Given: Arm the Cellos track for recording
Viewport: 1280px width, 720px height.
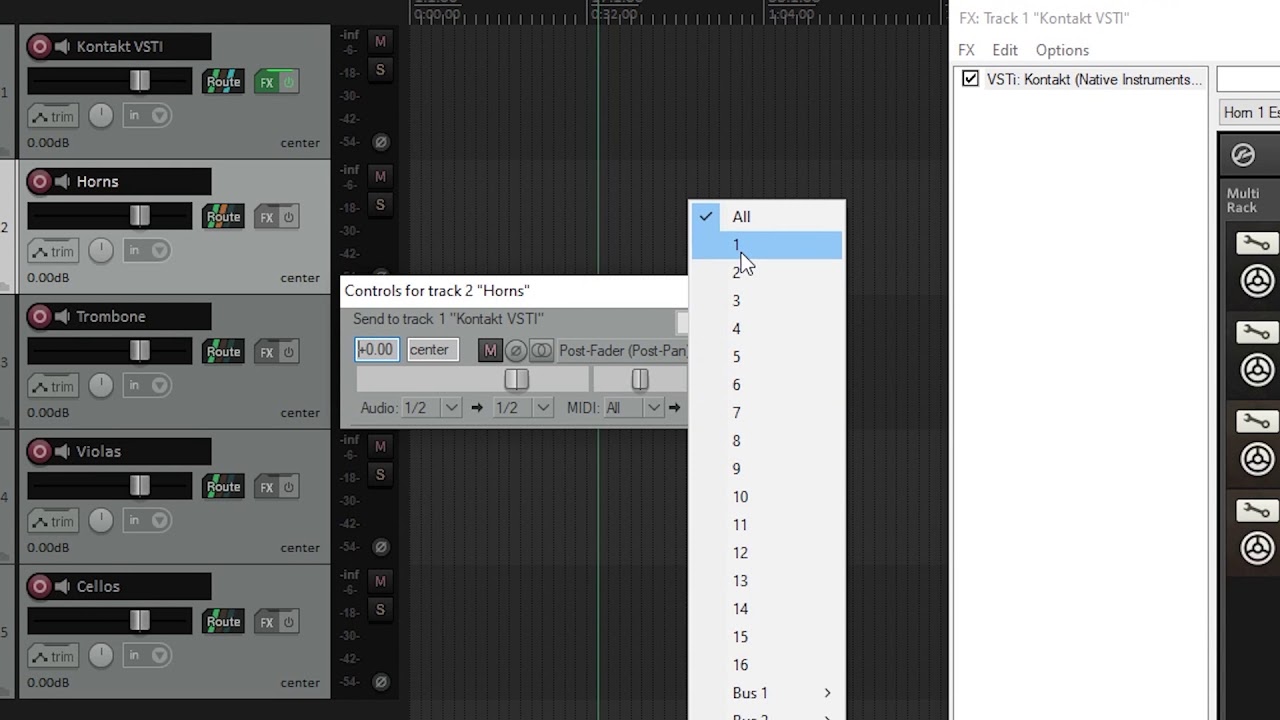Looking at the screenshot, I should (40, 586).
